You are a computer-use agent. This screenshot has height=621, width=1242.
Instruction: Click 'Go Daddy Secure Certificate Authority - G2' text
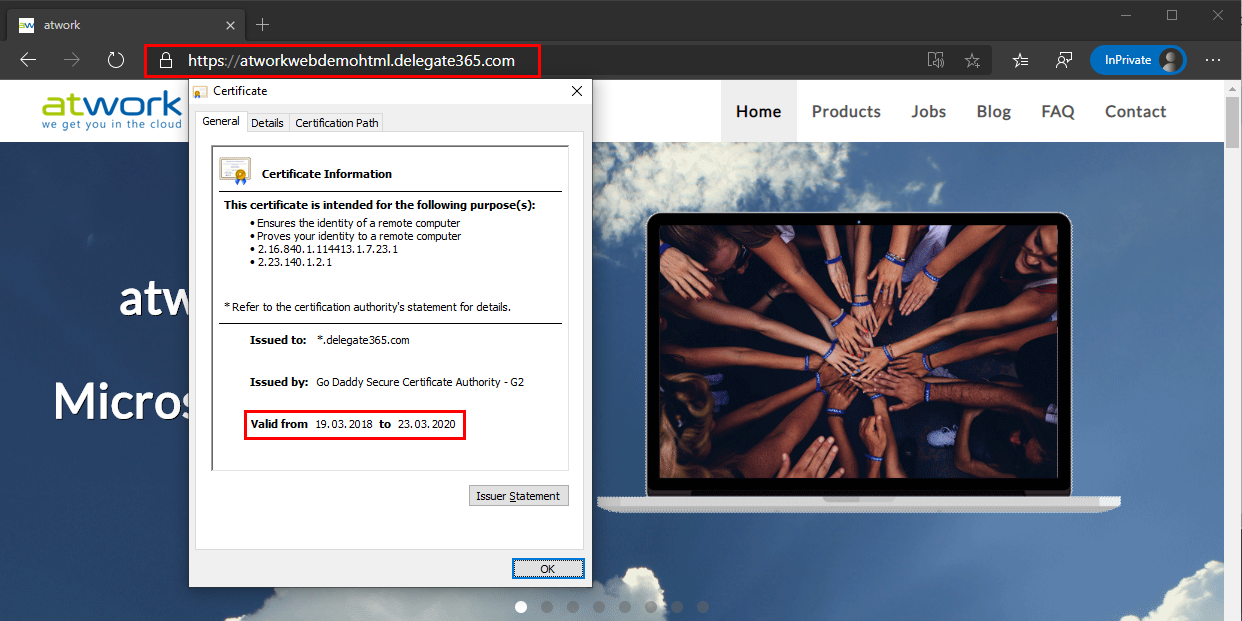(x=420, y=382)
